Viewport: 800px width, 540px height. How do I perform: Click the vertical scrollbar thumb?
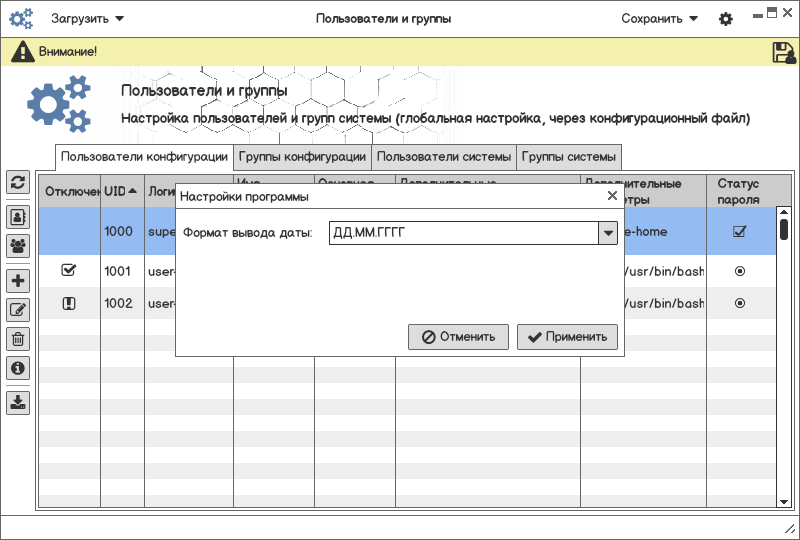(784, 229)
